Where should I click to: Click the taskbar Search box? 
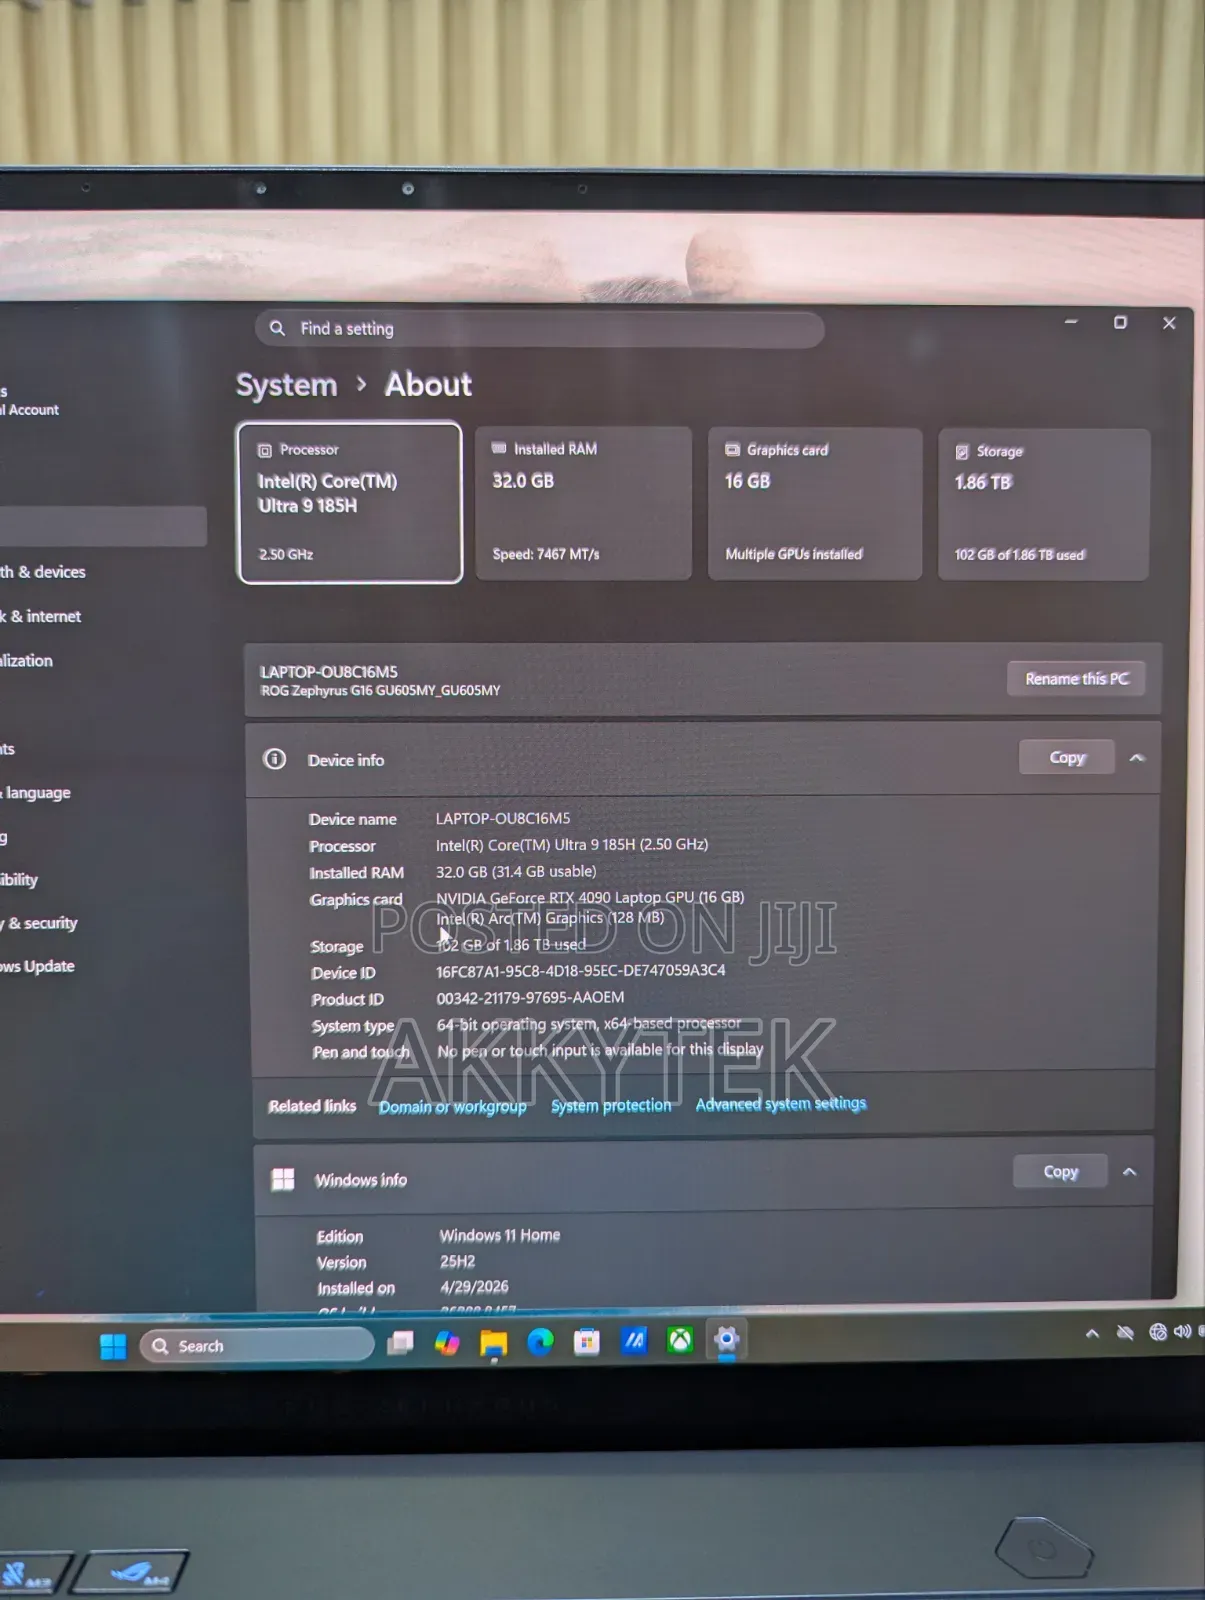(x=257, y=1346)
